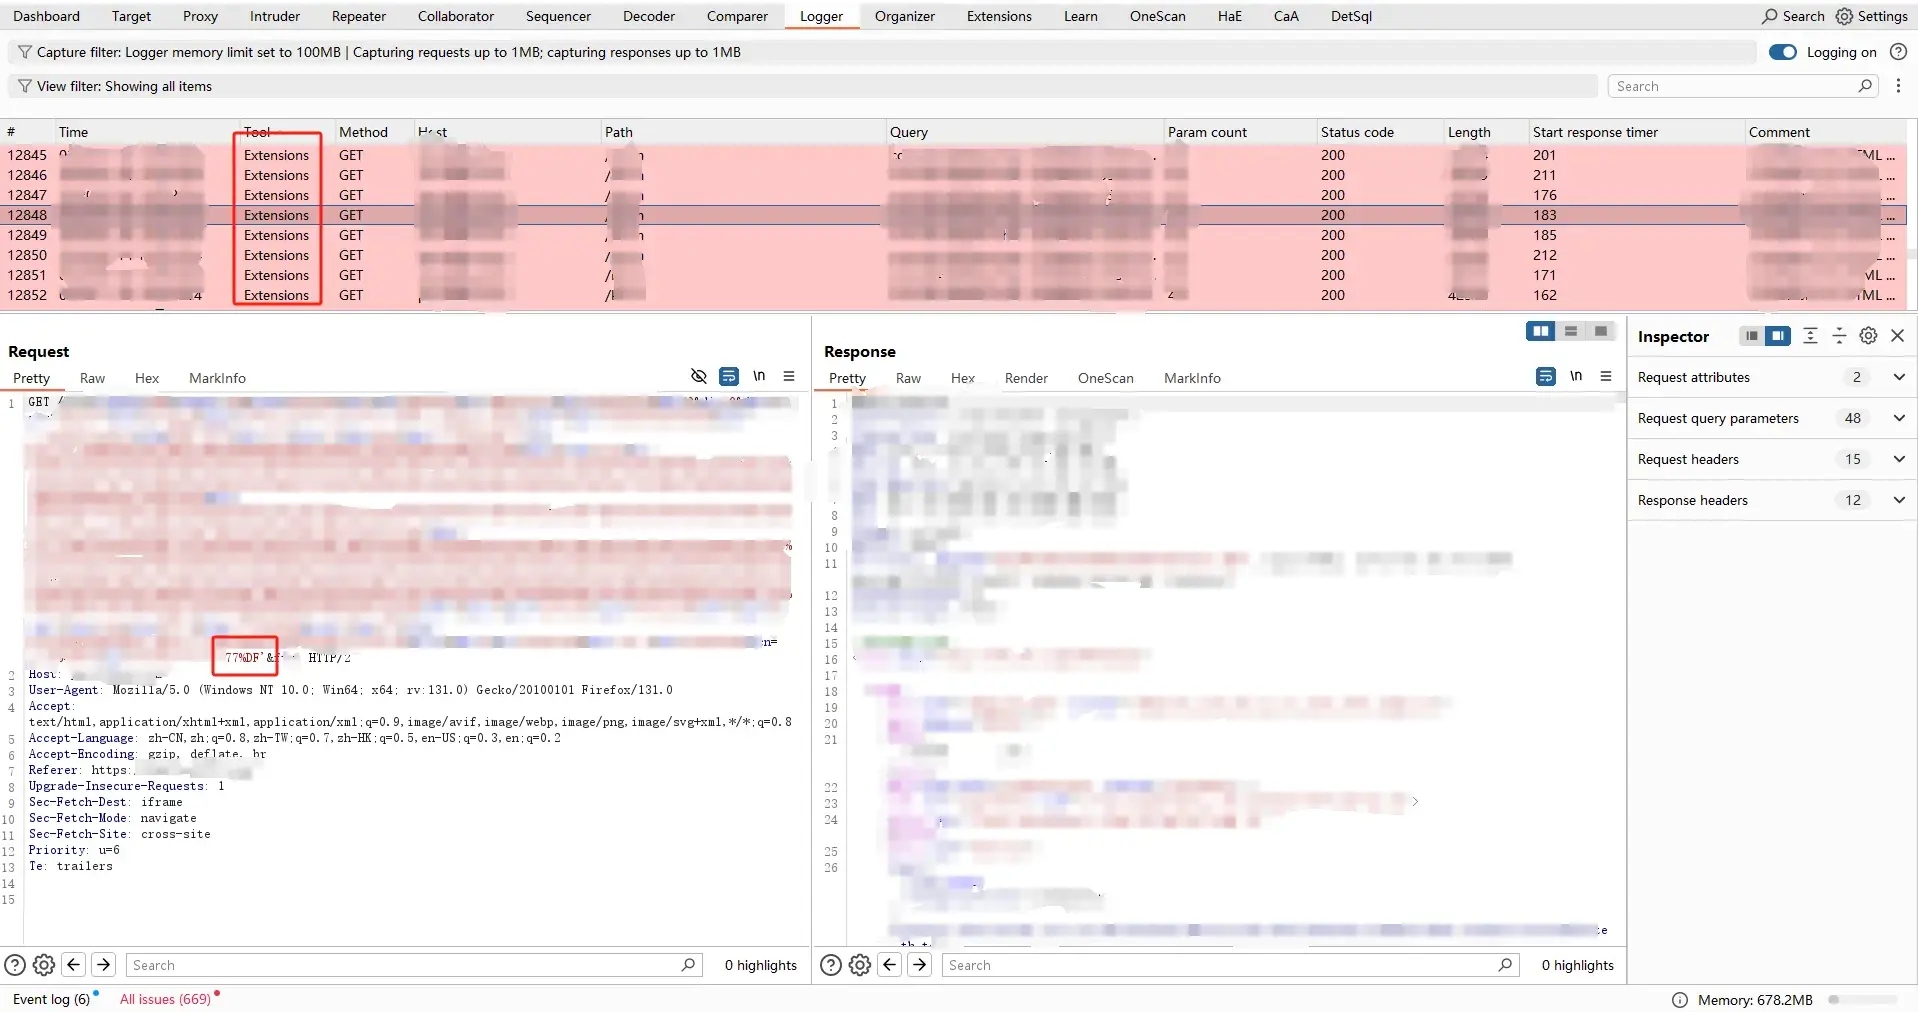Close the Inspector panel
The height and width of the screenshot is (1012, 1918).
pyautogui.click(x=1897, y=336)
